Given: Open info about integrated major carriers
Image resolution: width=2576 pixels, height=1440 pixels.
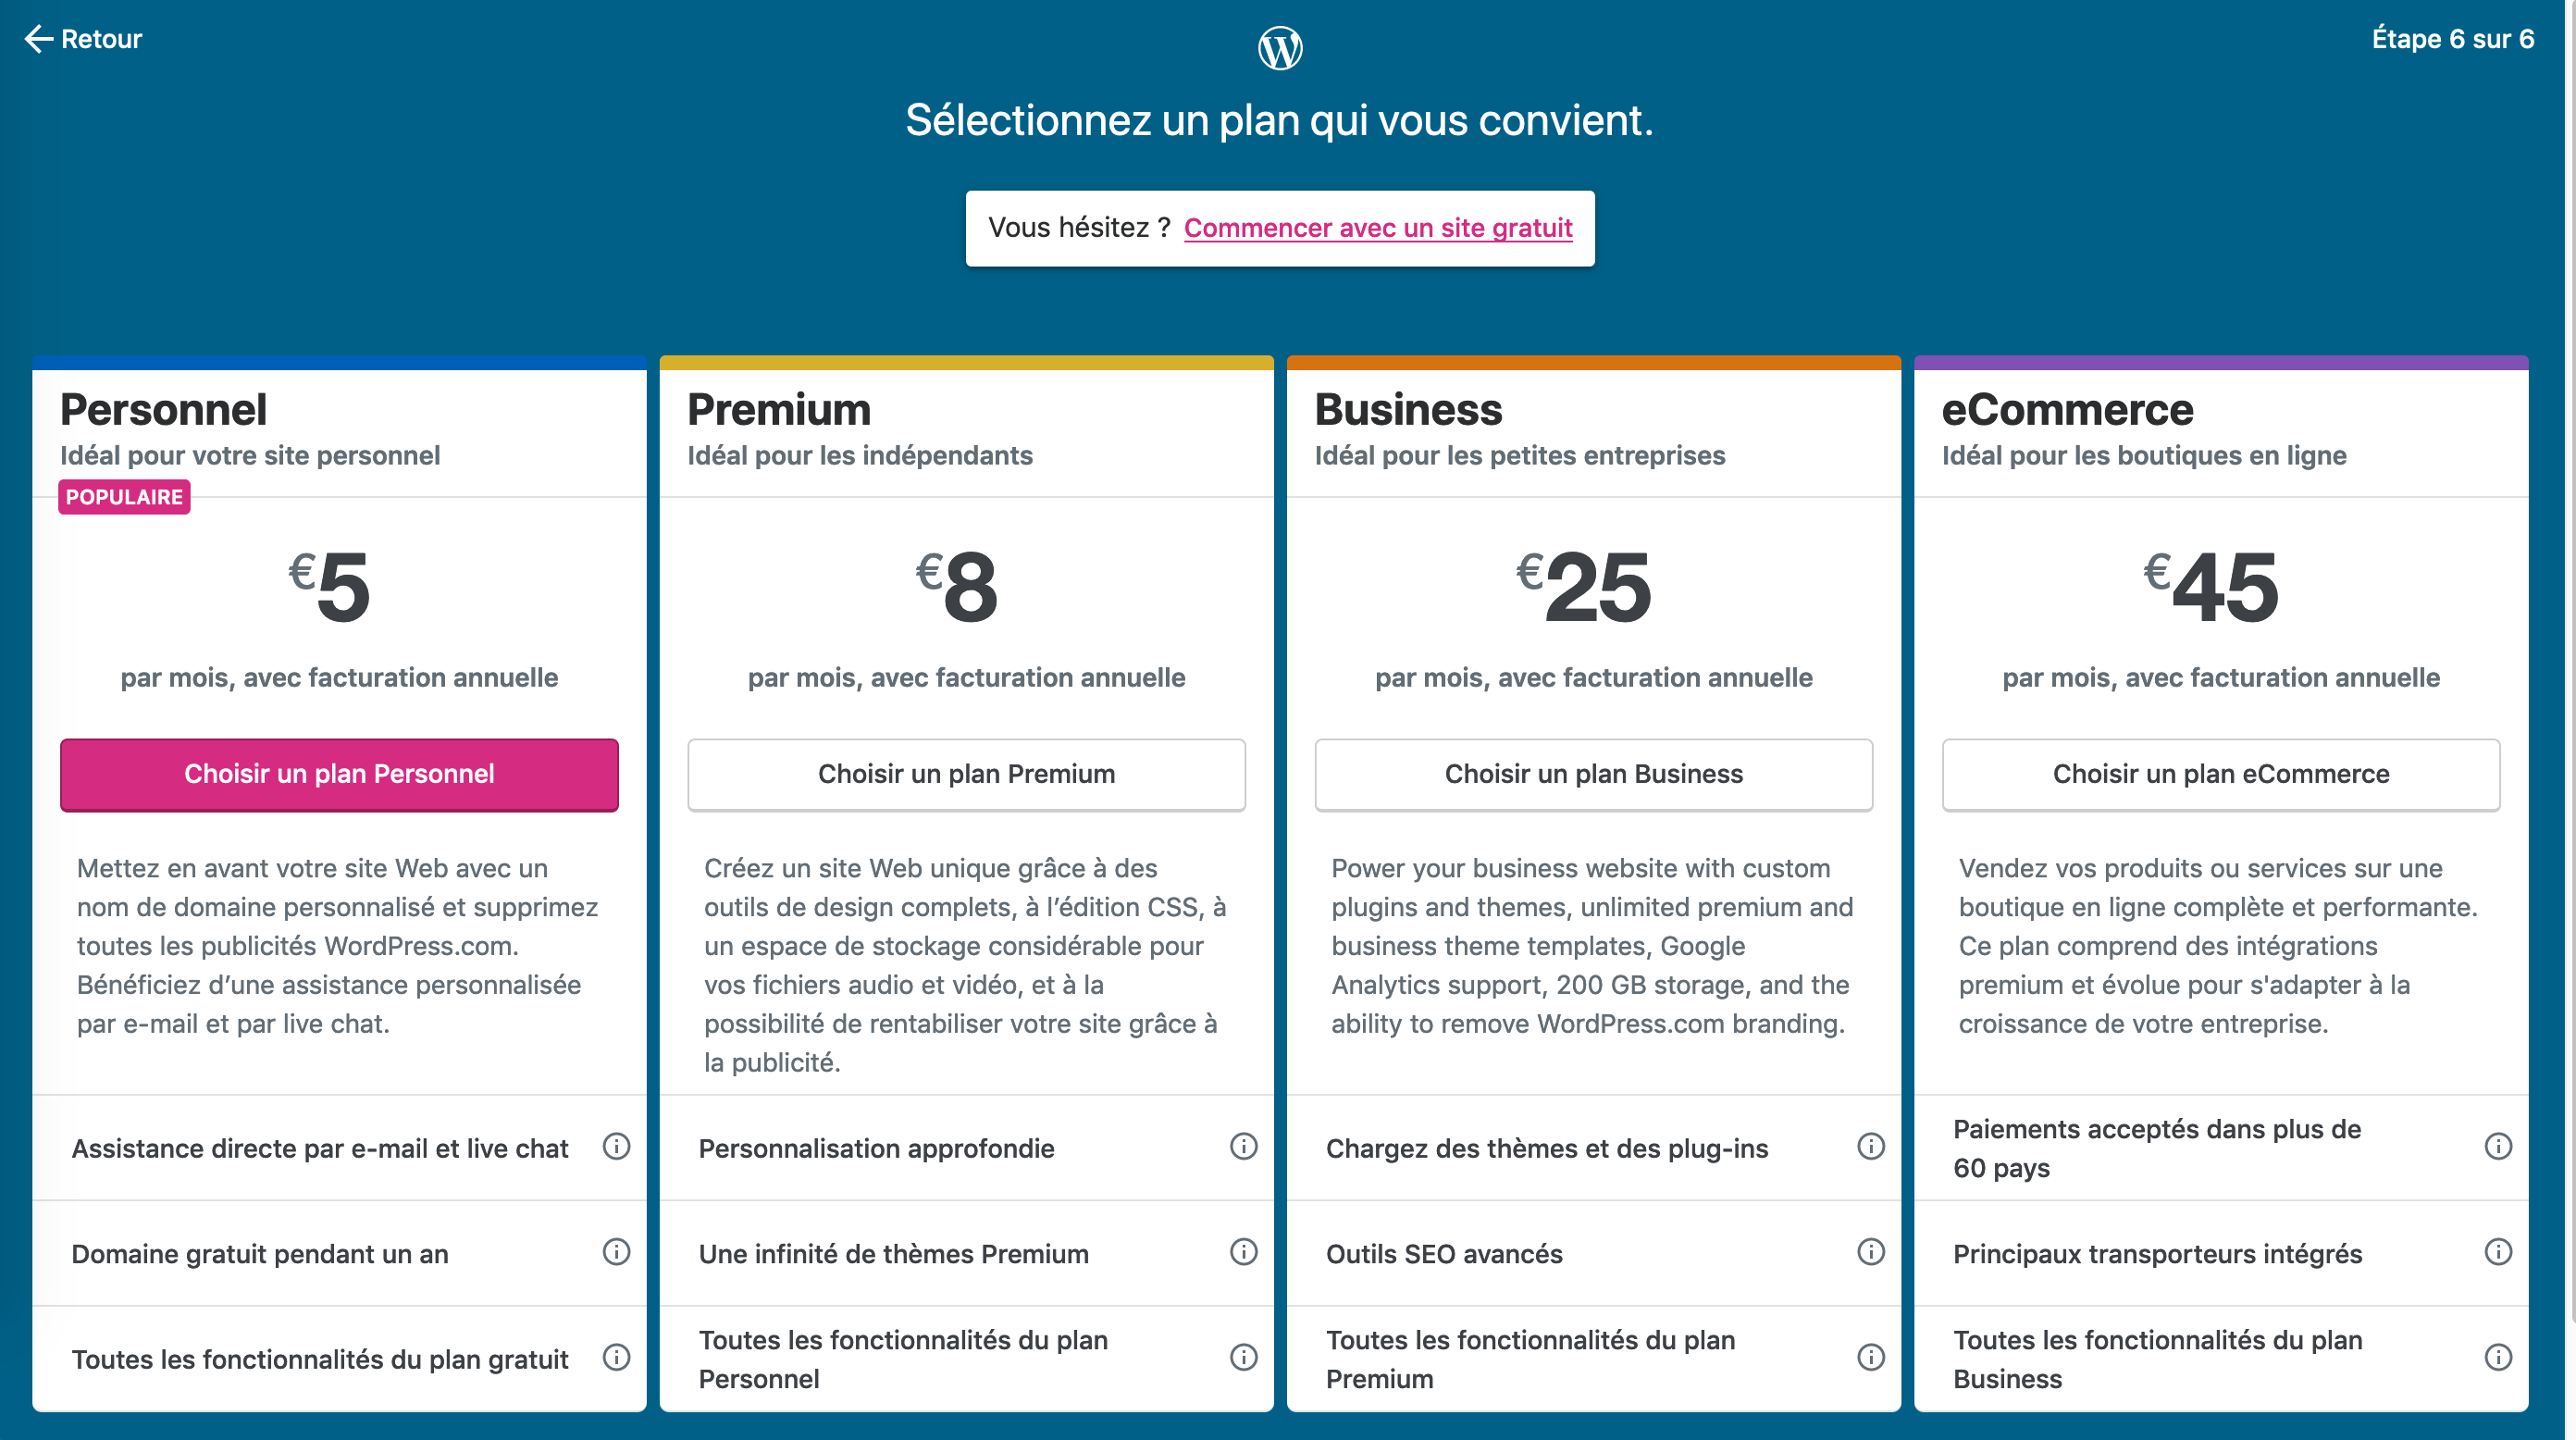Looking at the screenshot, I should coord(2497,1251).
